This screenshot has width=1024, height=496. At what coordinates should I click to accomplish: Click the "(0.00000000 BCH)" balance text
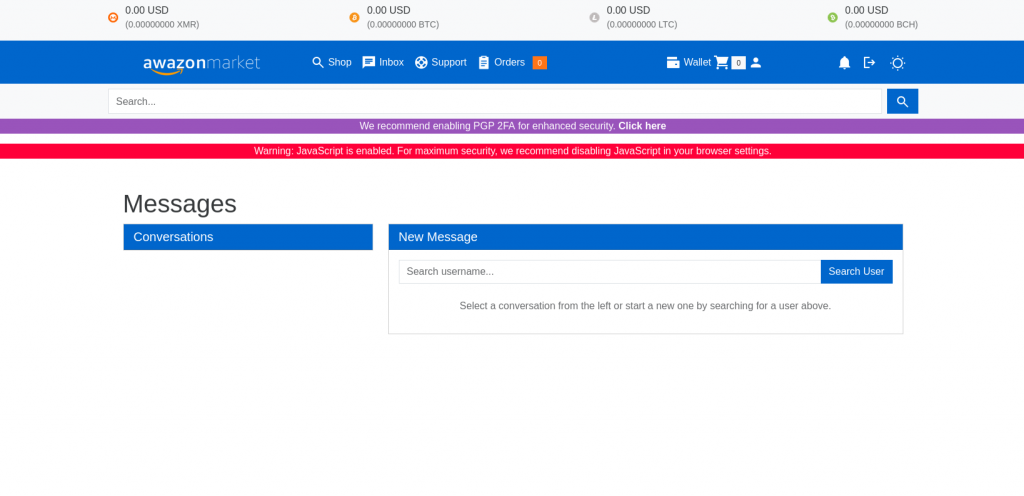[x=881, y=25]
